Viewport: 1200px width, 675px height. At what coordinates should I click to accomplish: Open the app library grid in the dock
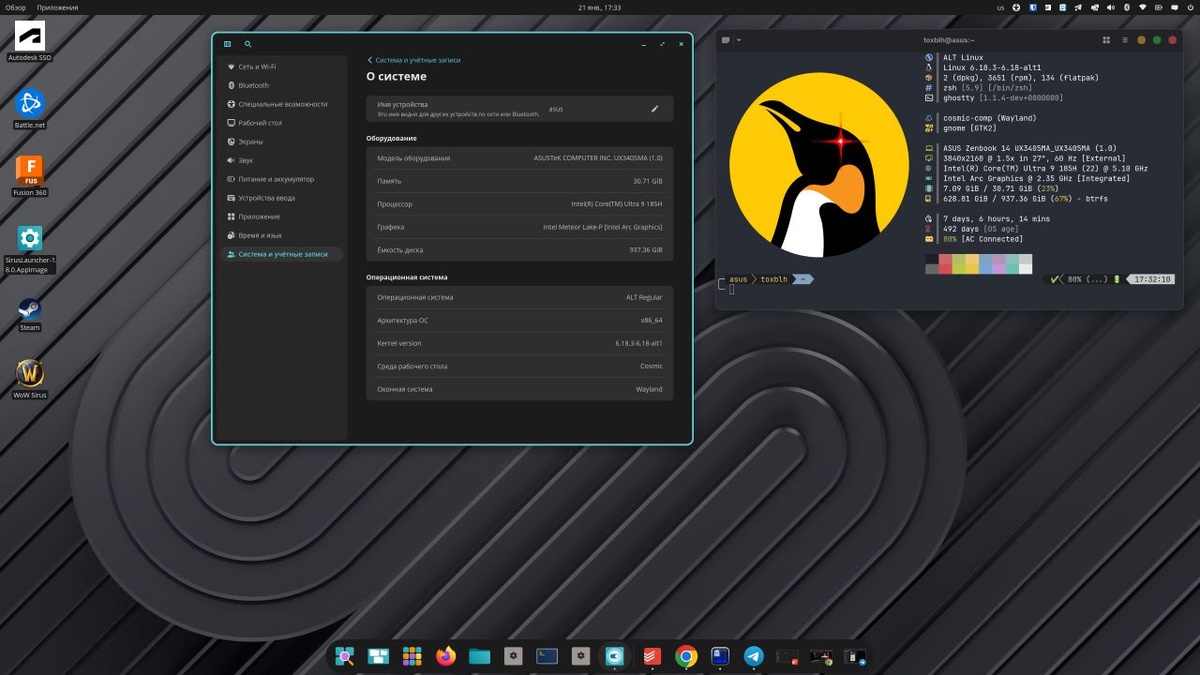pyautogui.click(x=412, y=656)
